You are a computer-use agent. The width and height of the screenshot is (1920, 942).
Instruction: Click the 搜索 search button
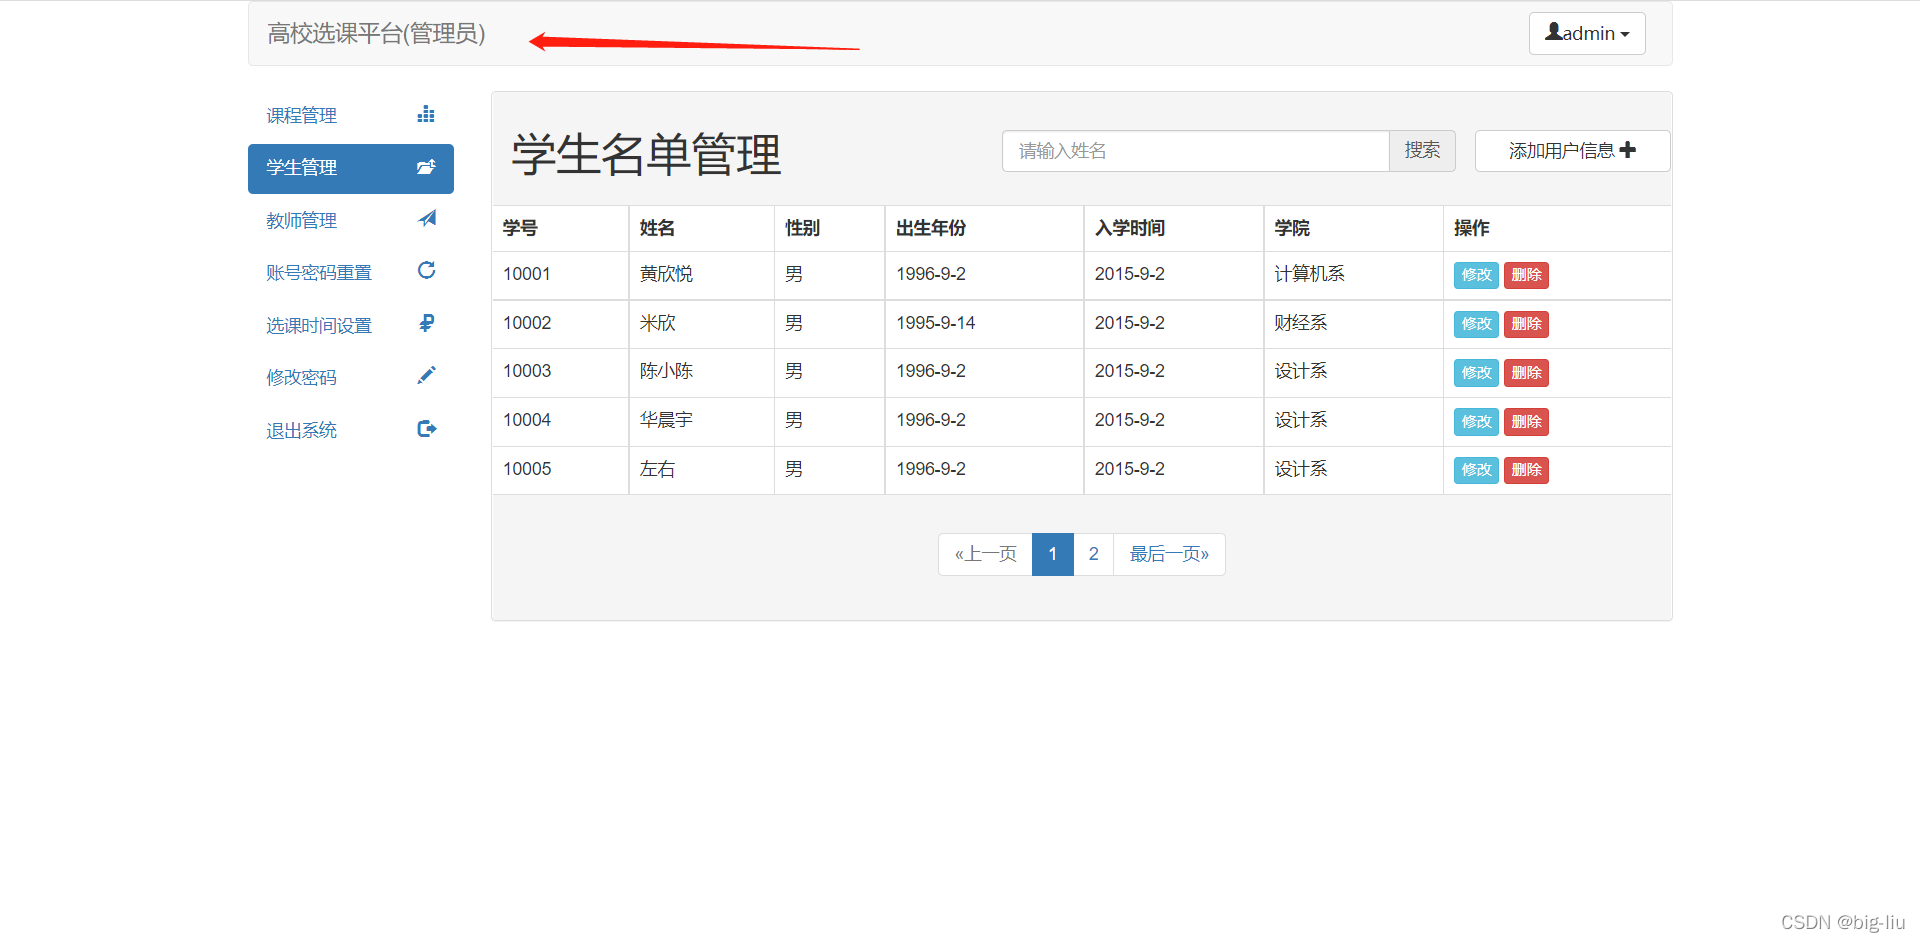coord(1422,151)
